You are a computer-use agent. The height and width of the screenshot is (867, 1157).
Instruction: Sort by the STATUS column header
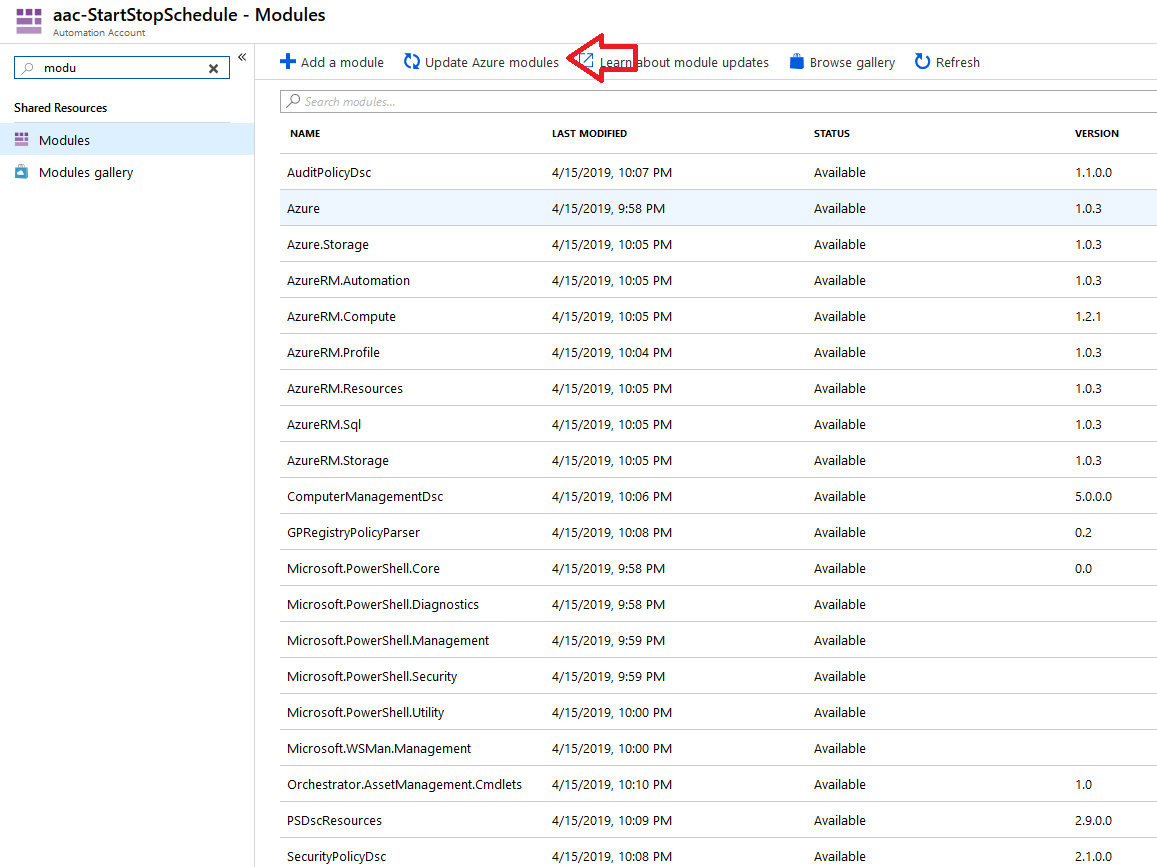[832, 134]
